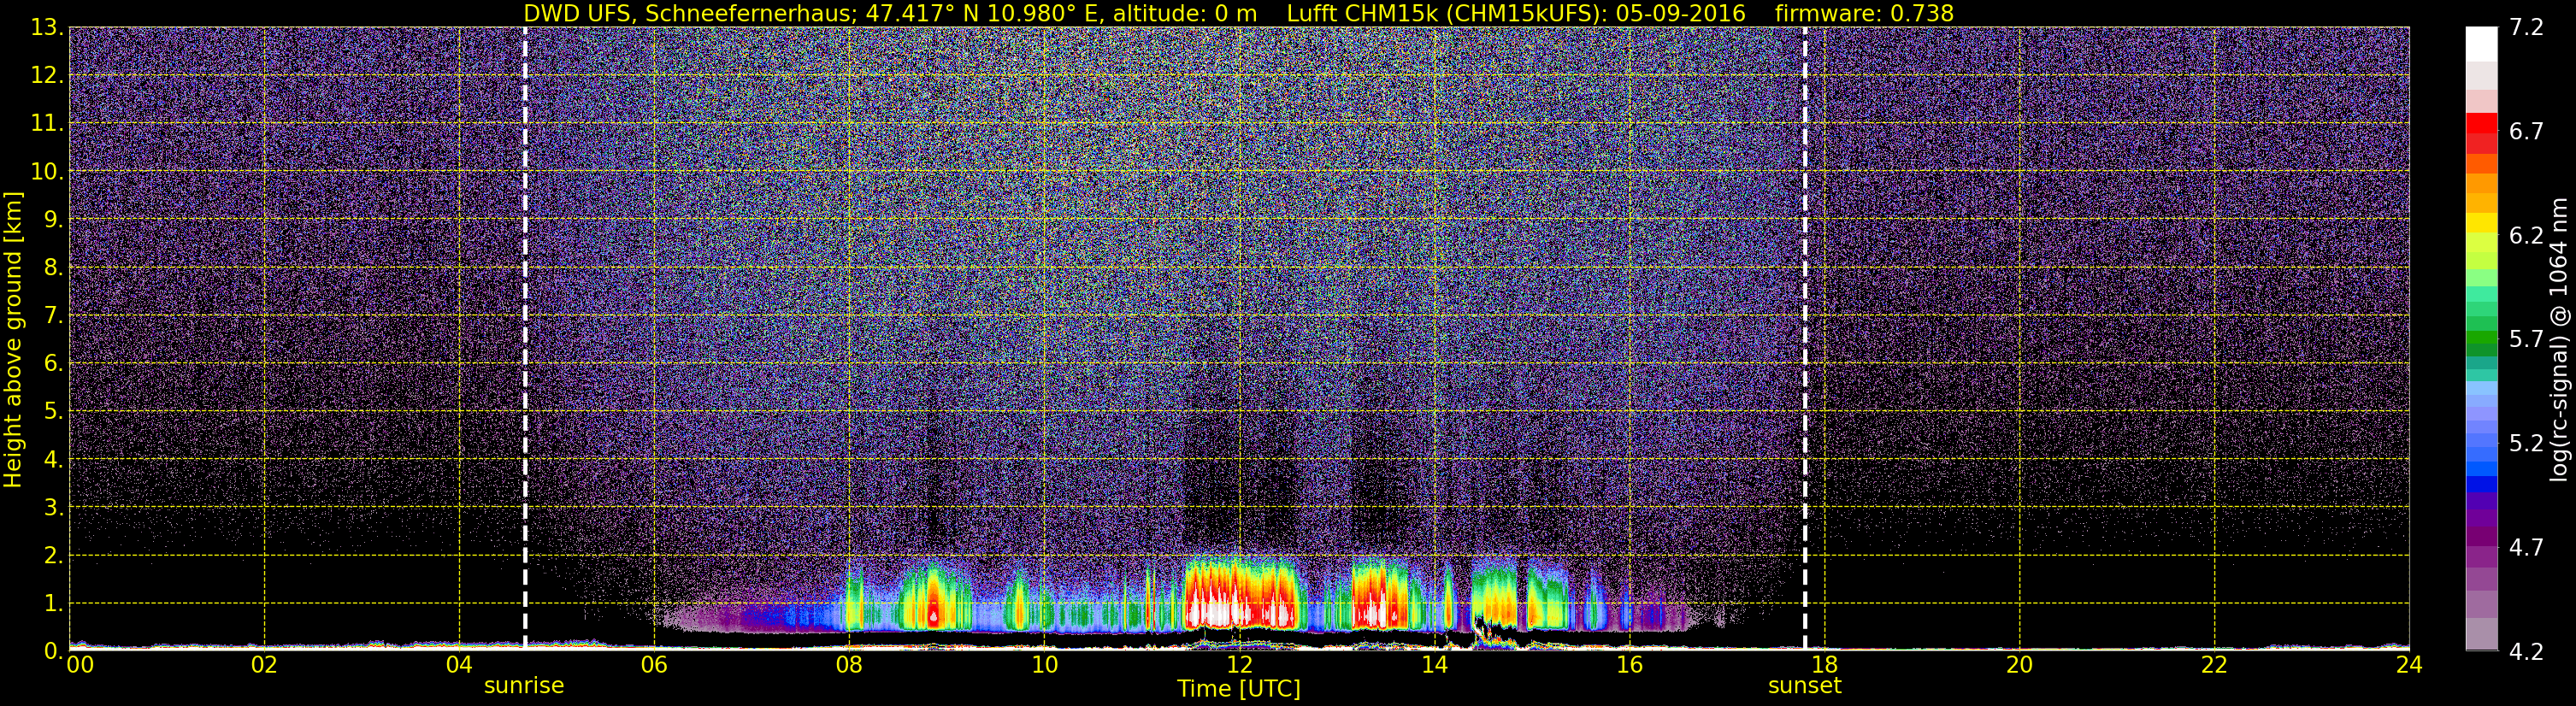Click the 'Height above ground [km]' axis label
2576x706 pixels.
13,339
